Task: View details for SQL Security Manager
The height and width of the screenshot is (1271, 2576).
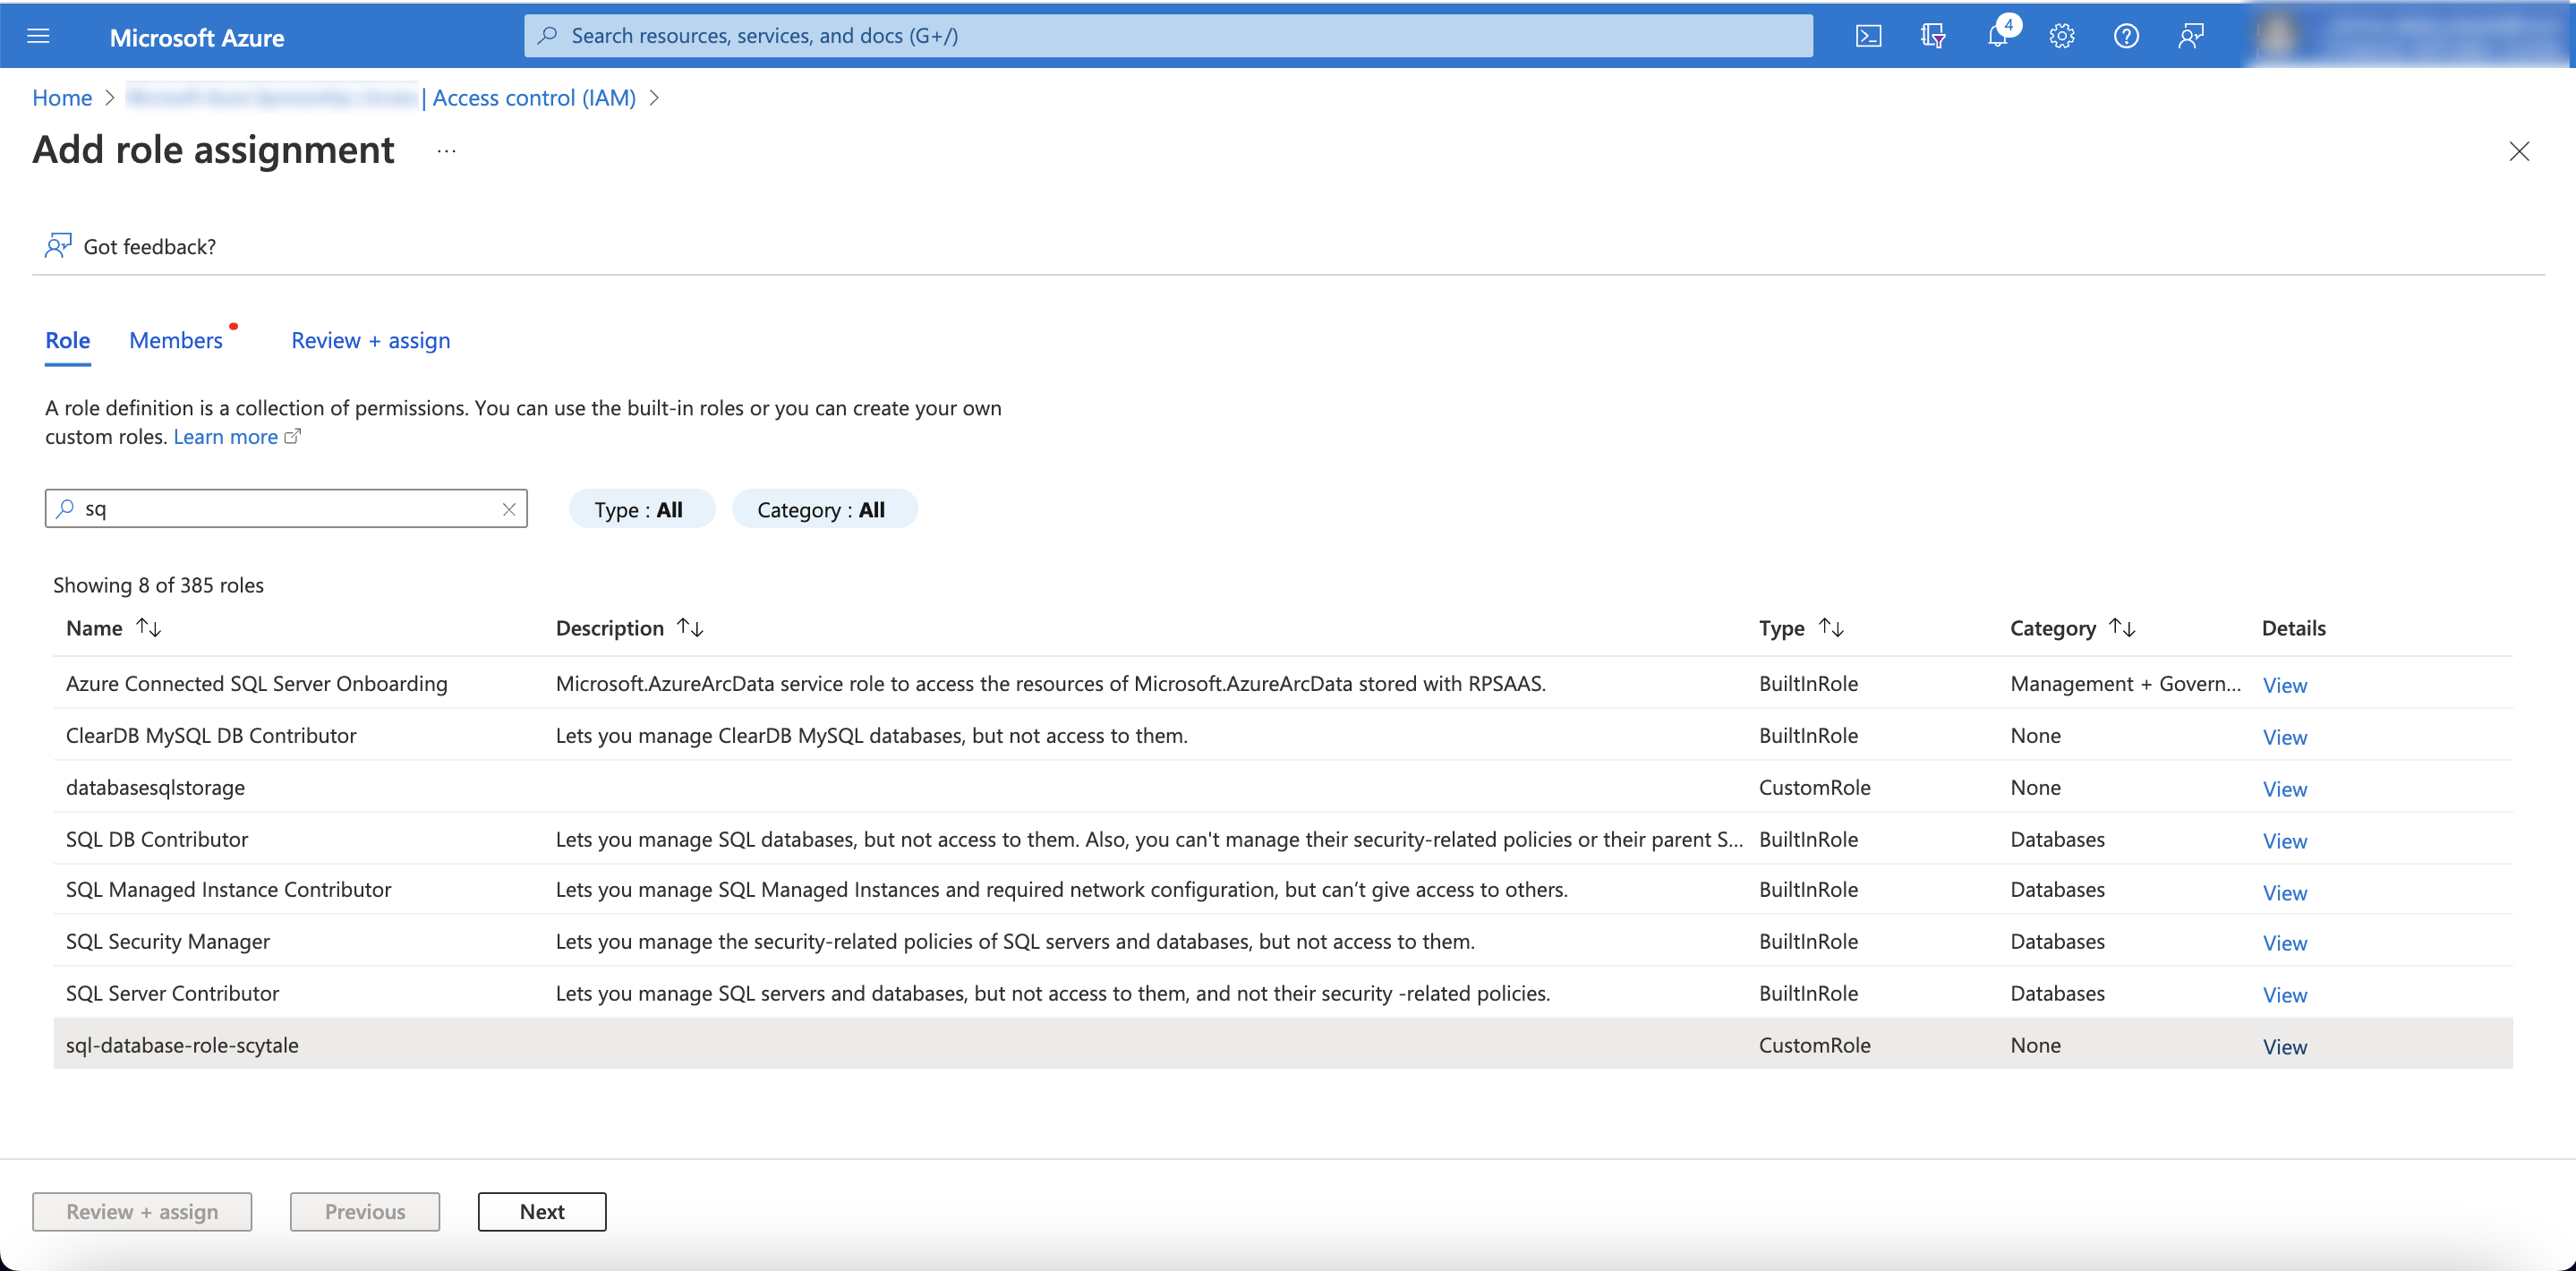Action: click(x=2285, y=943)
